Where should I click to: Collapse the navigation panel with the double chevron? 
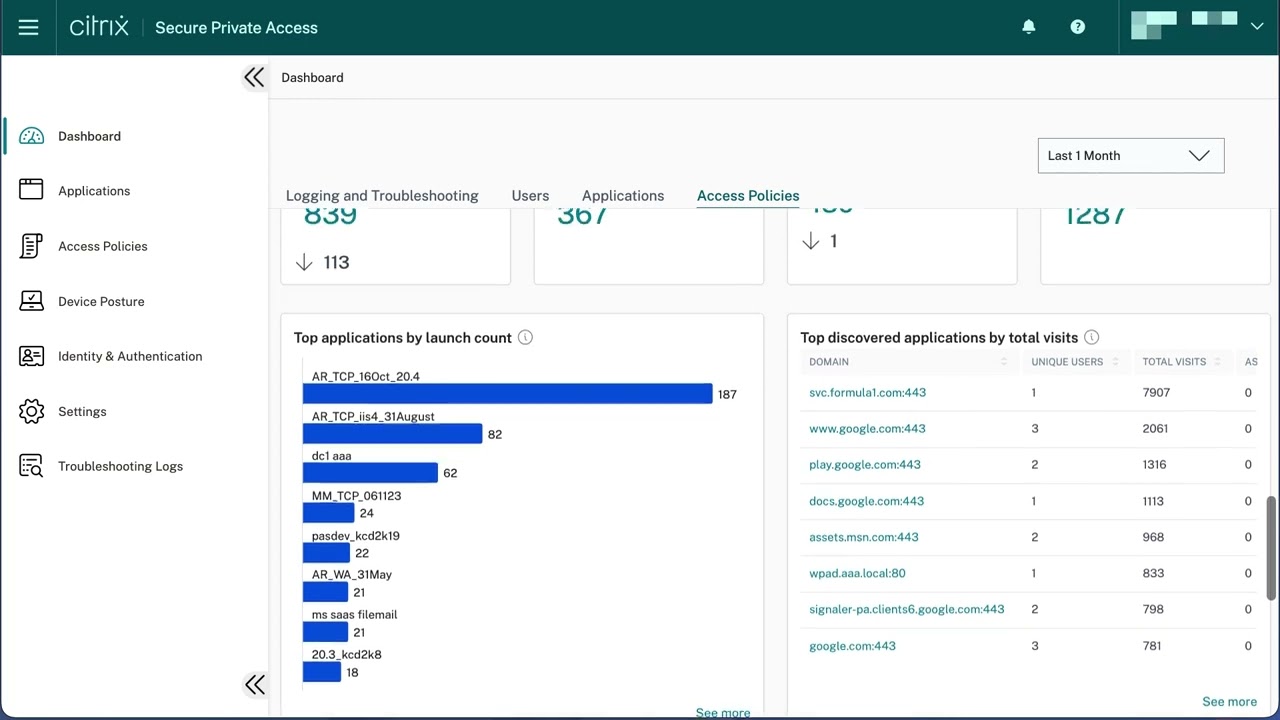[x=254, y=77]
